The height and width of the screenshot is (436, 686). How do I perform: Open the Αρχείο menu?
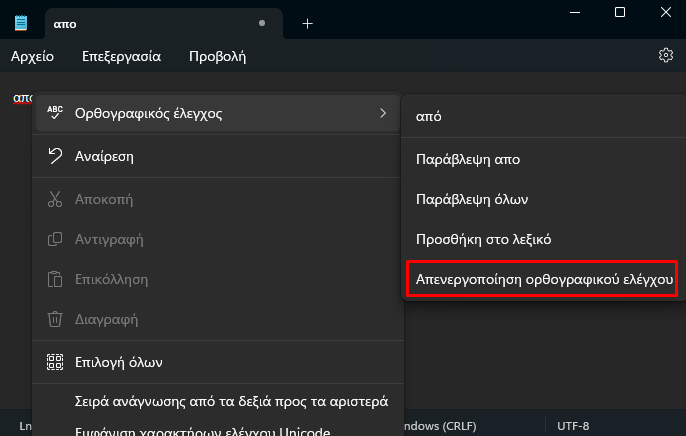pyautogui.click(x=32, y=56)
